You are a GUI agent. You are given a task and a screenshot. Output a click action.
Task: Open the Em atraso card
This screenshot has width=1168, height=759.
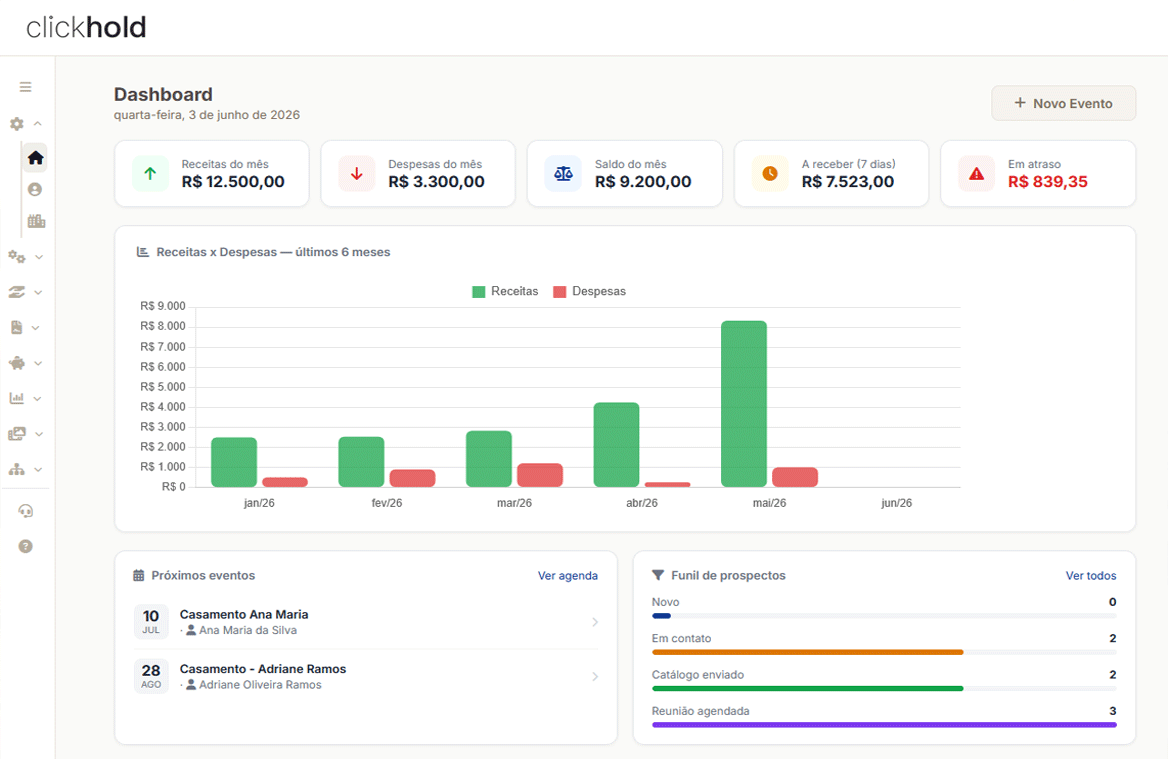[x=1038, y=174]
